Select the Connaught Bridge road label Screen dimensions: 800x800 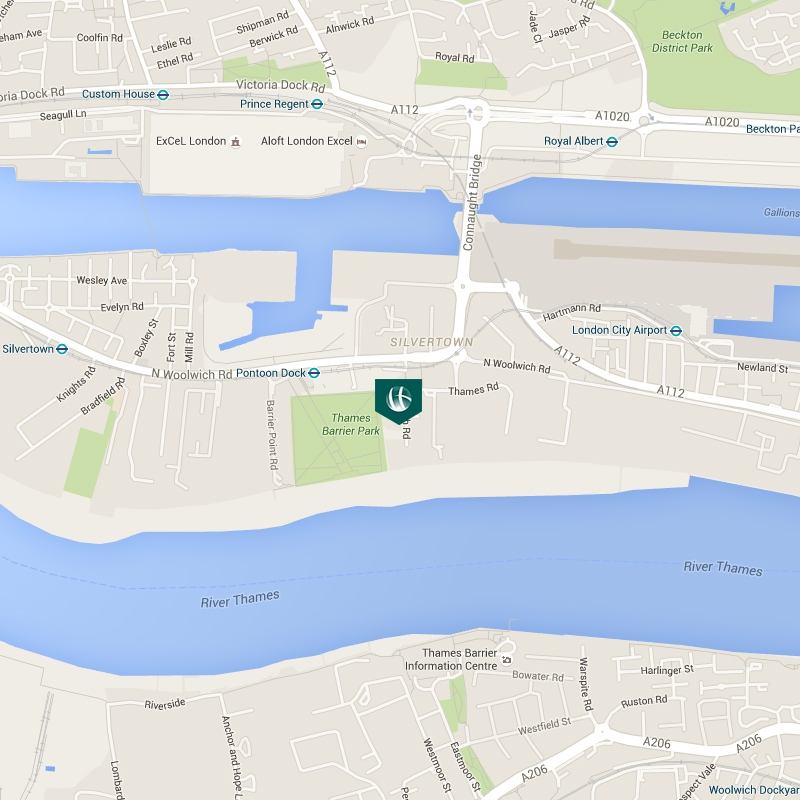[472, 203]
